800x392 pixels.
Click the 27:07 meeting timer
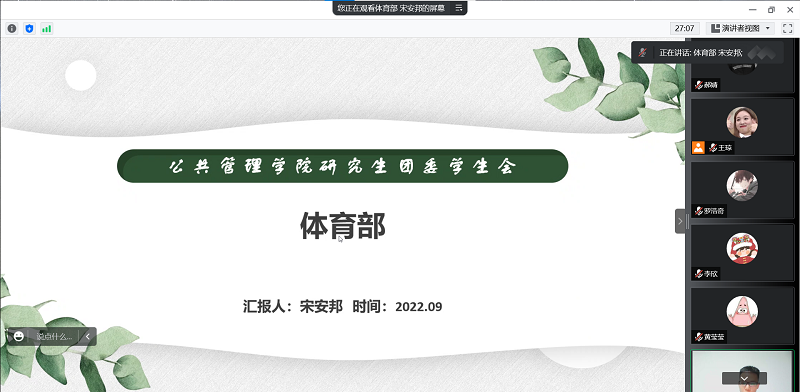point(685,28)
